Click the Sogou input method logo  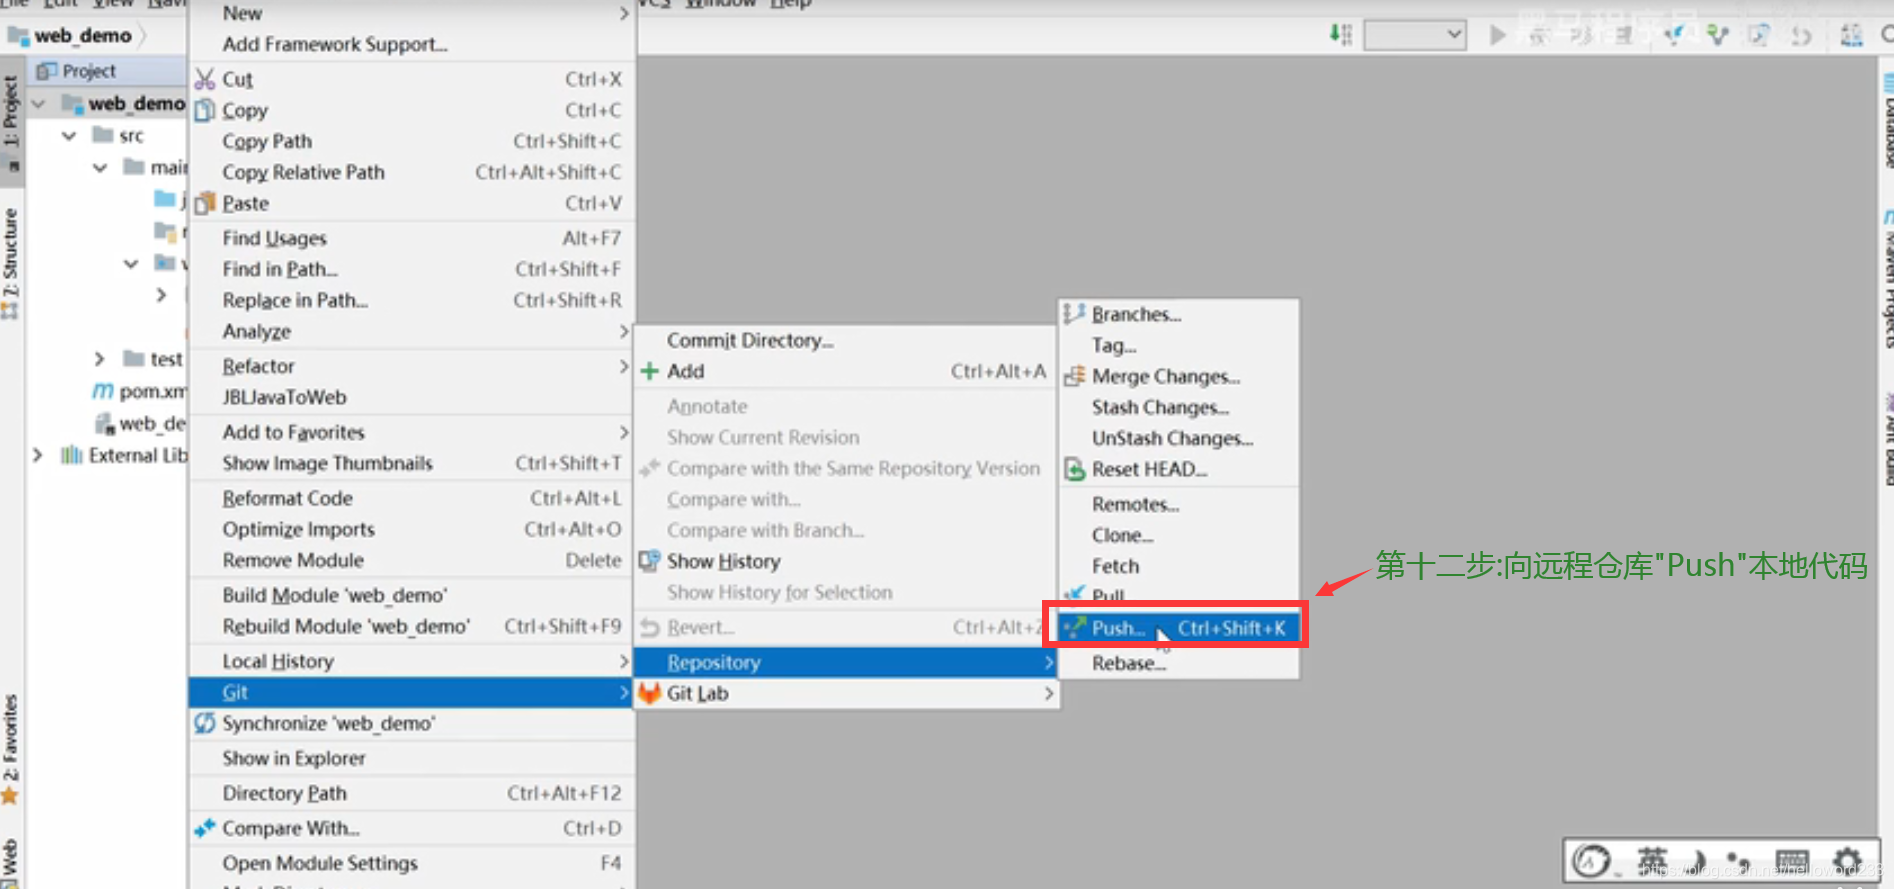[x=1592, y=860]
